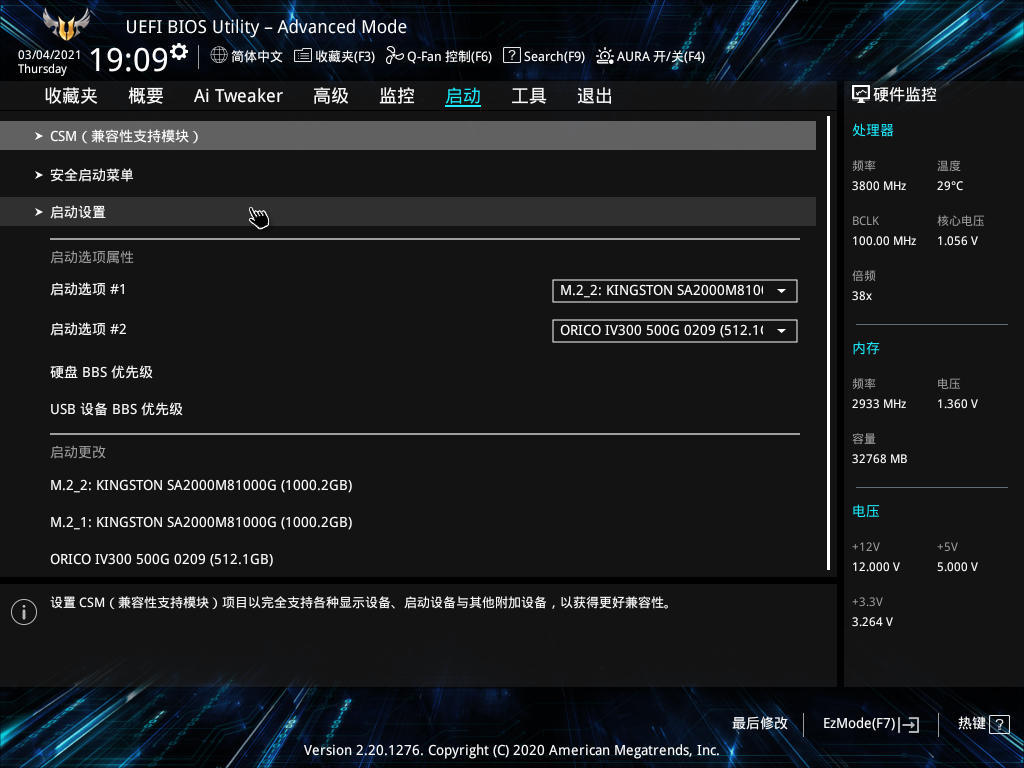Screen dimensions: 1024x768
Task: Open Search using the Search(F9) icon
Action: 543,56
